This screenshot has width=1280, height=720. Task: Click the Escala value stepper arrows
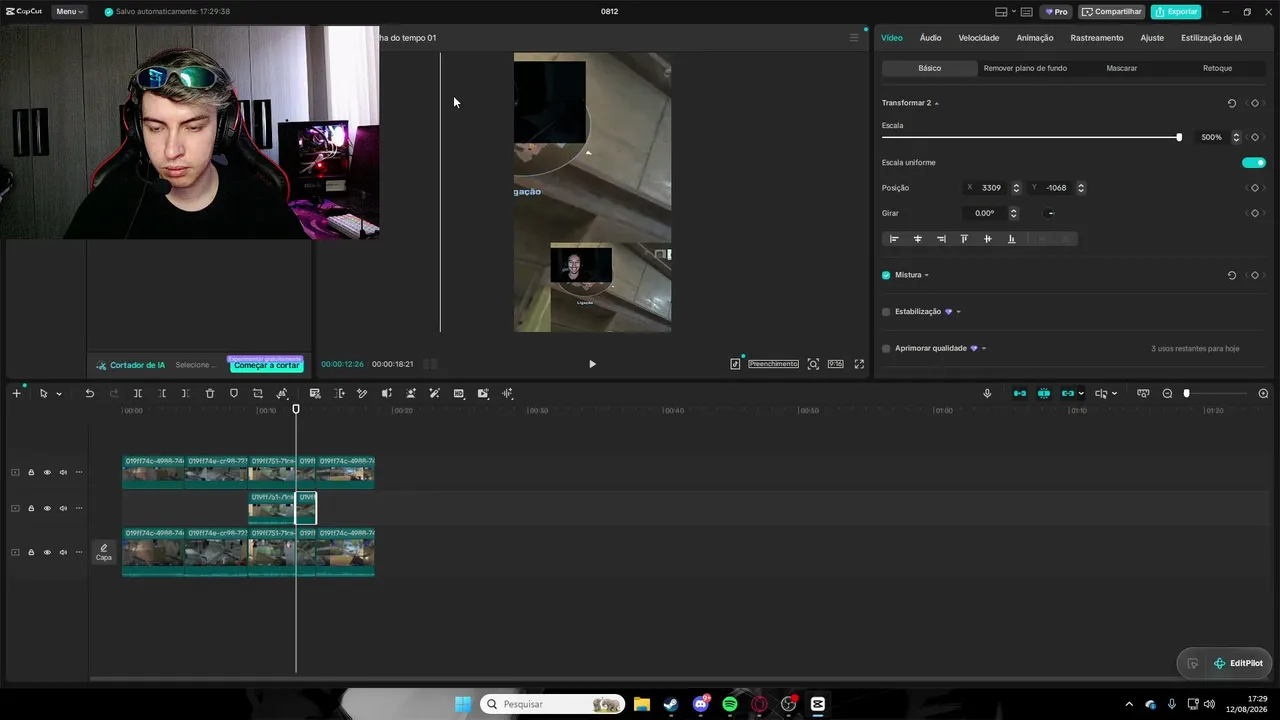coord(1236,137)
